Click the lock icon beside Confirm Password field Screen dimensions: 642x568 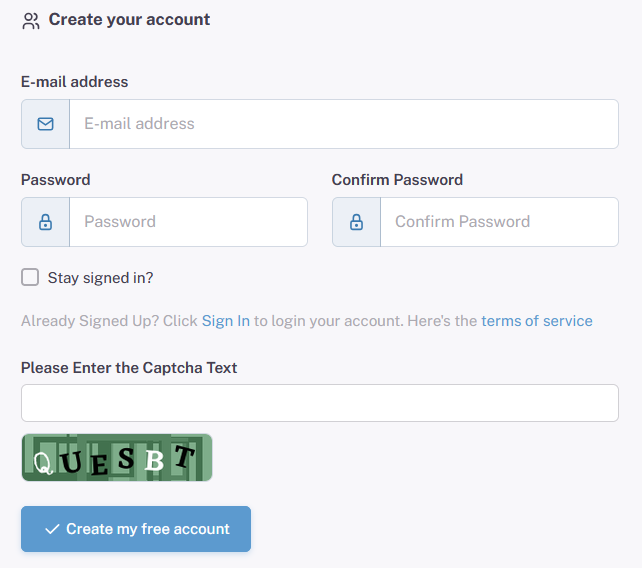356,222
